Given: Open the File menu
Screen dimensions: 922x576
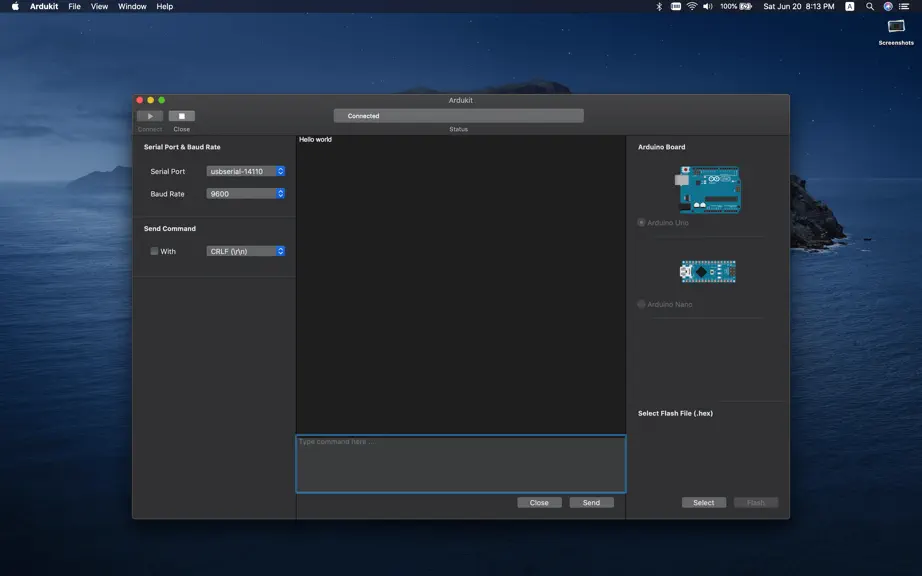Looking at the screenshot, I should [75, 6].
